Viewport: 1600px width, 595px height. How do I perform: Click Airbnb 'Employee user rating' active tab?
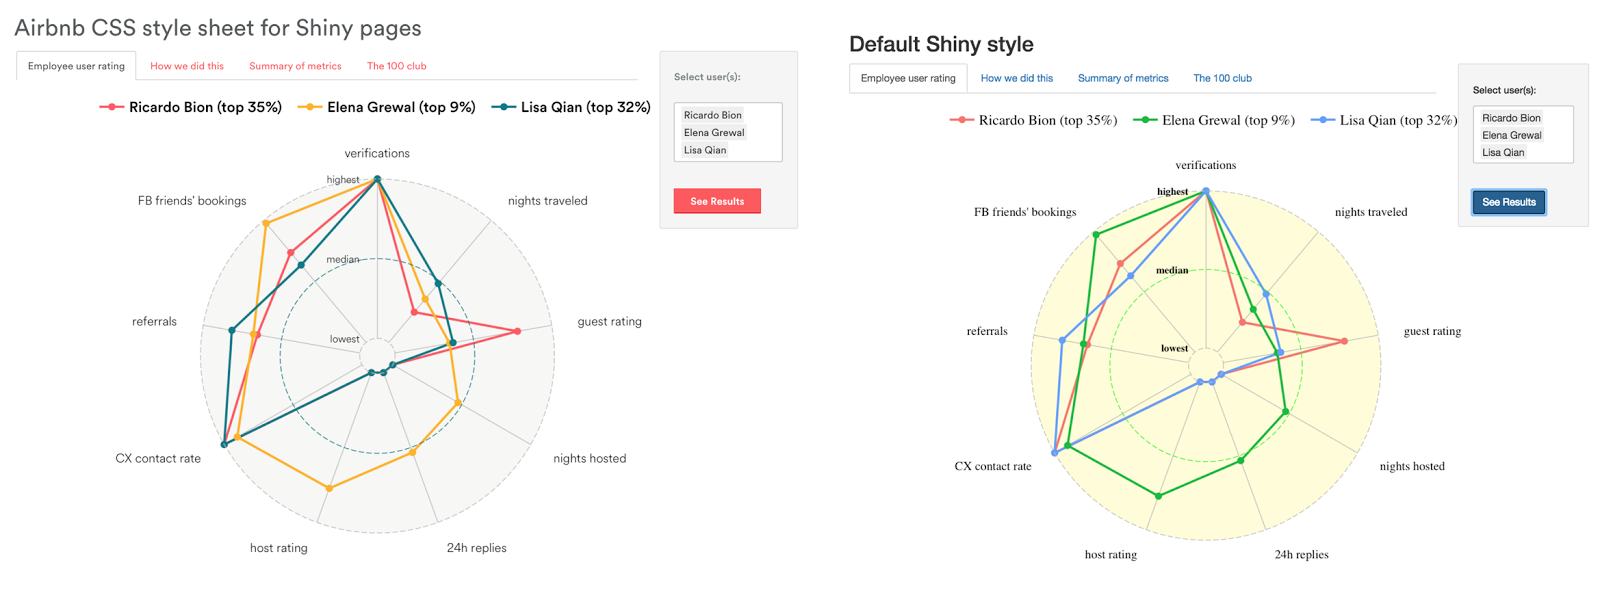point(76,66)
